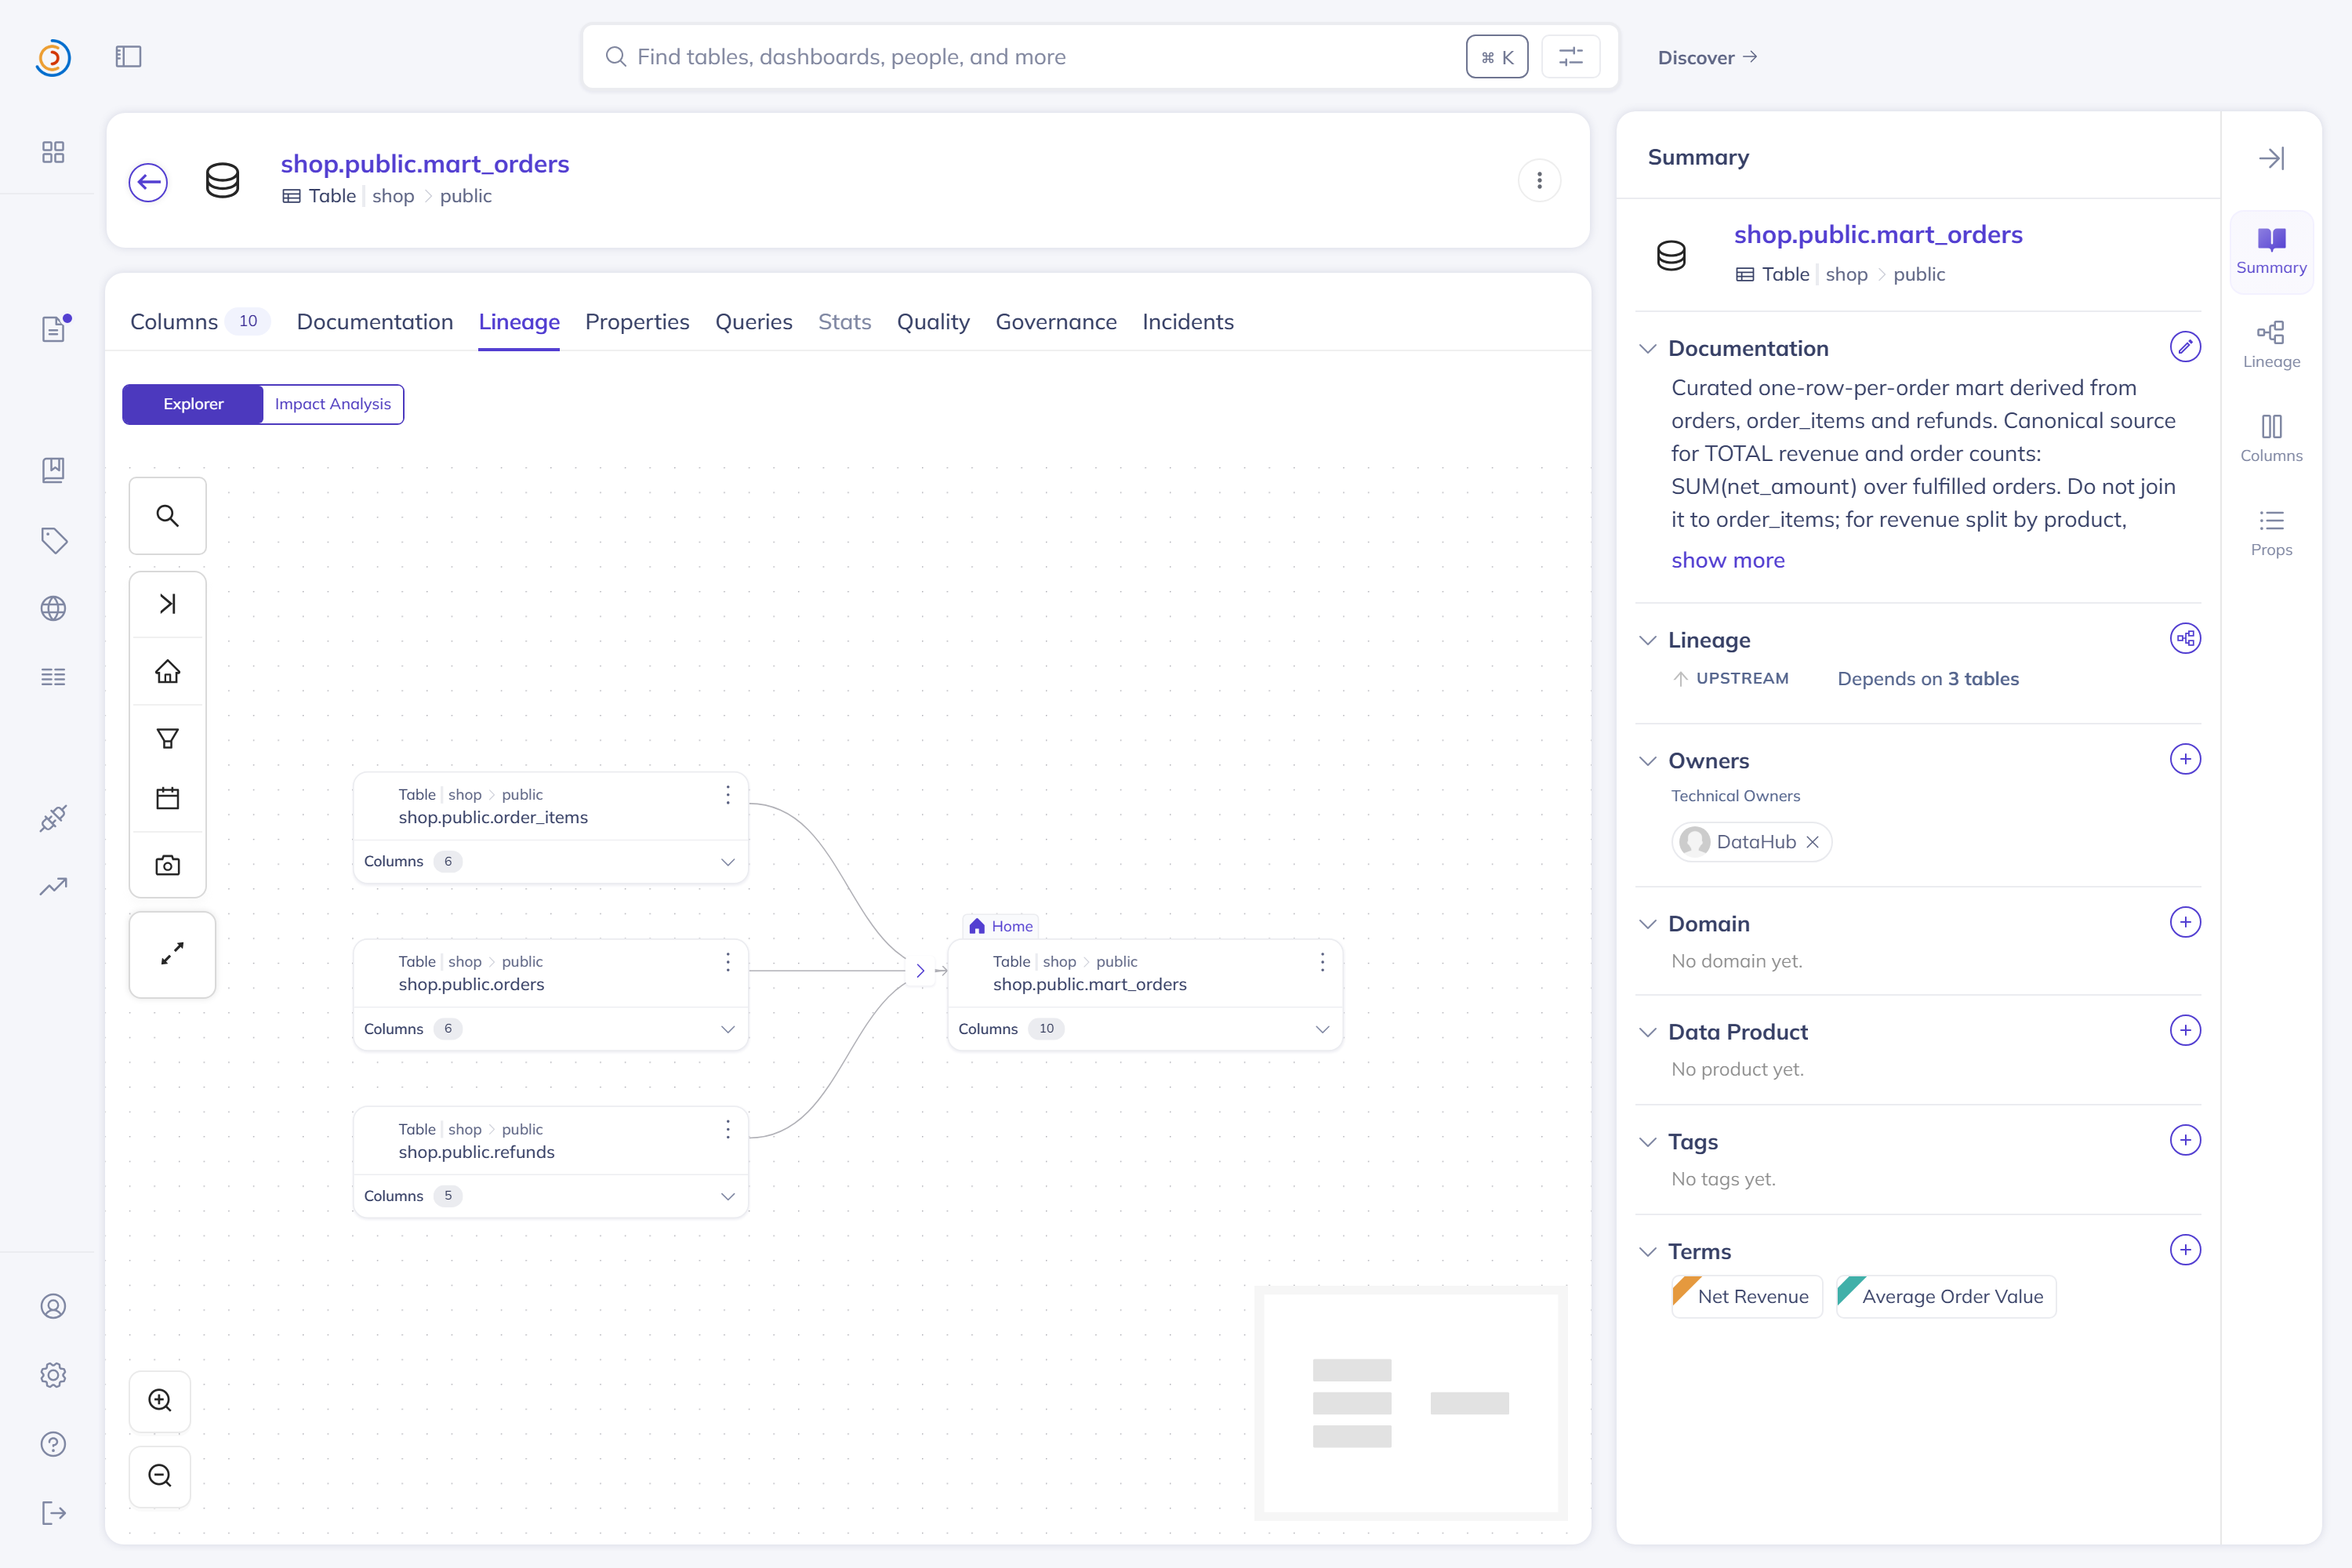Open the help question mark icon
This screenshot has height=1568, width=2352.
click(53, 1444)
